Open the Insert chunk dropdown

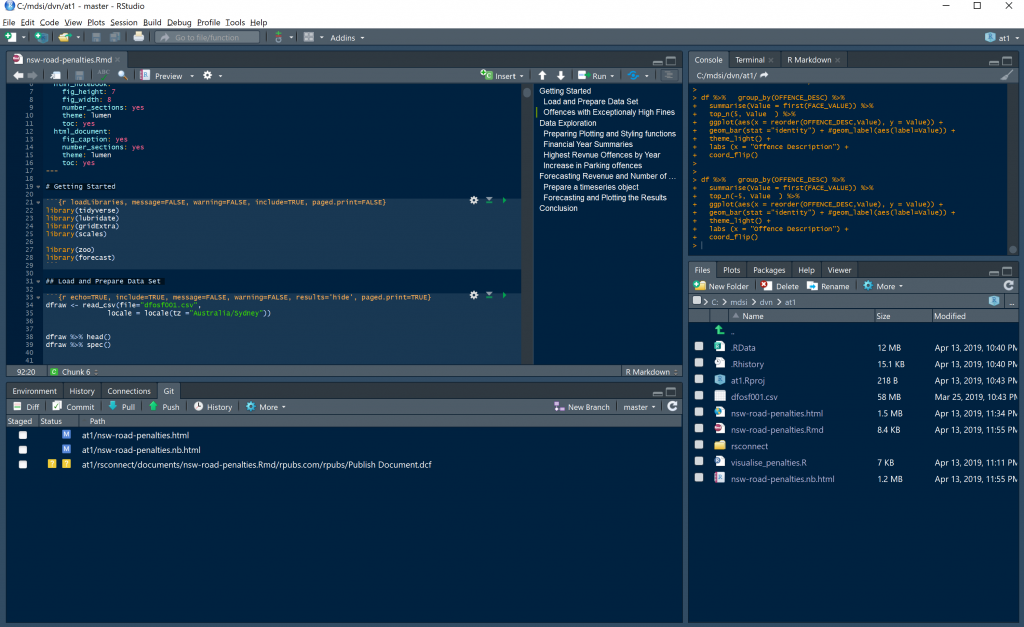click(502, 76)
